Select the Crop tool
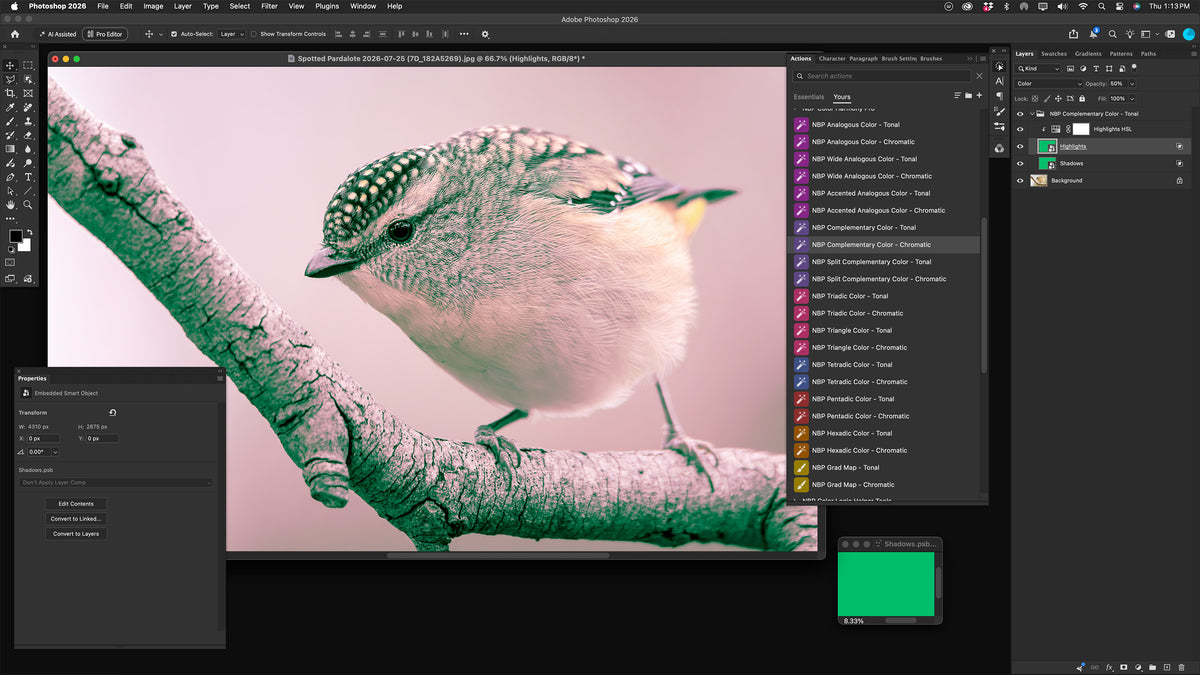 click(10, 93)
